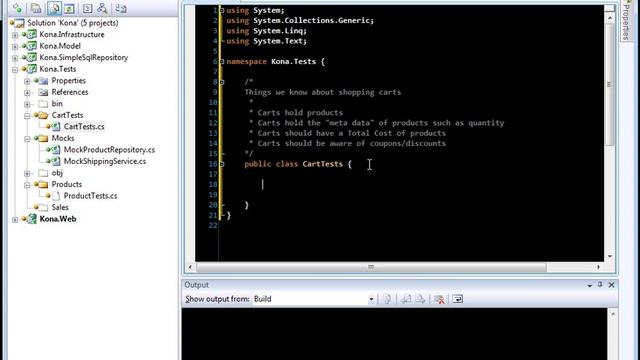
Task: Go to next message in Output toolbar
Action: tap(420, 299)
